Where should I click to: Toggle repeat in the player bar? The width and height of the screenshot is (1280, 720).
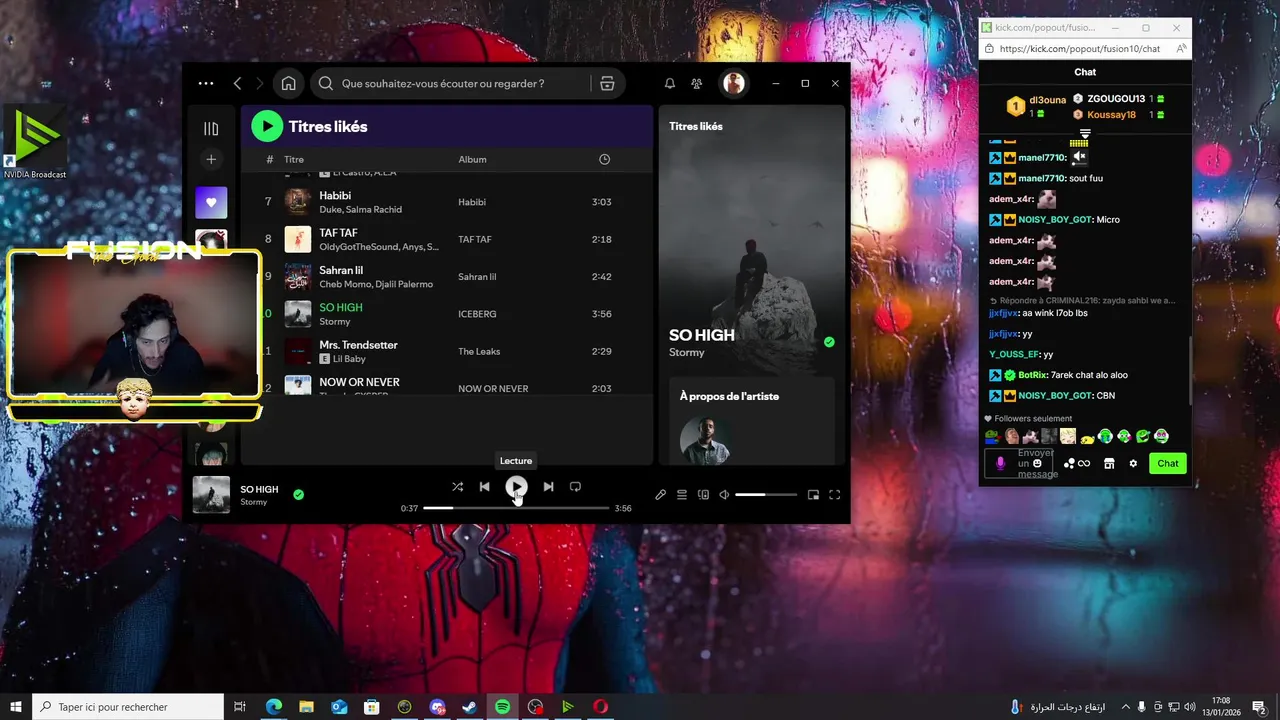coord(575,487)
